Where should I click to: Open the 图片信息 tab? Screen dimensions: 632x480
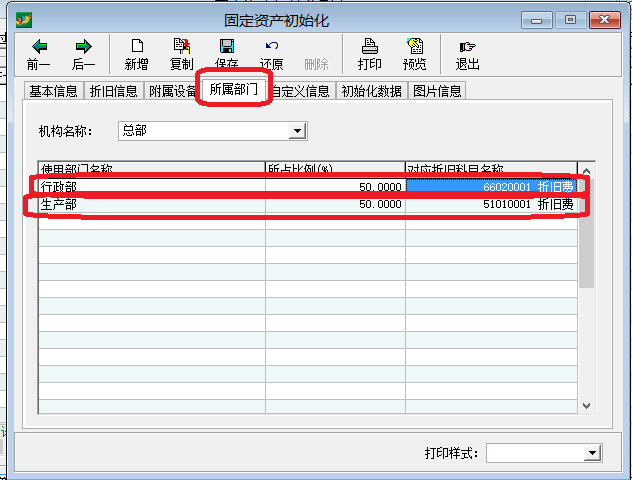point(437,92)
